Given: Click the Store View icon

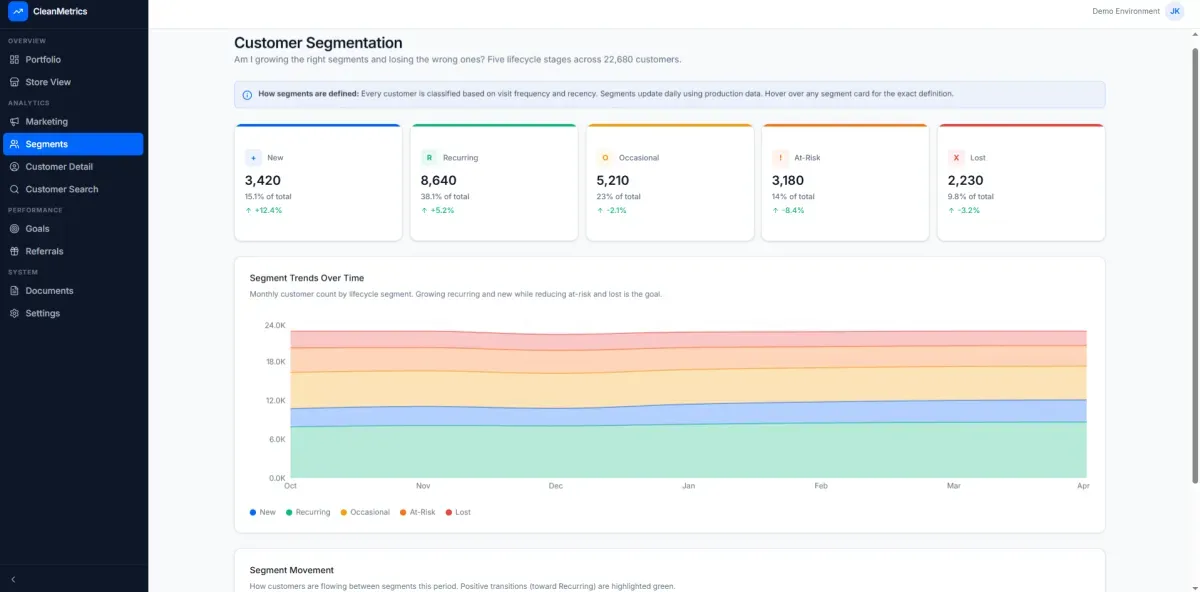Looking at the screenshot, I should [15, 82].
